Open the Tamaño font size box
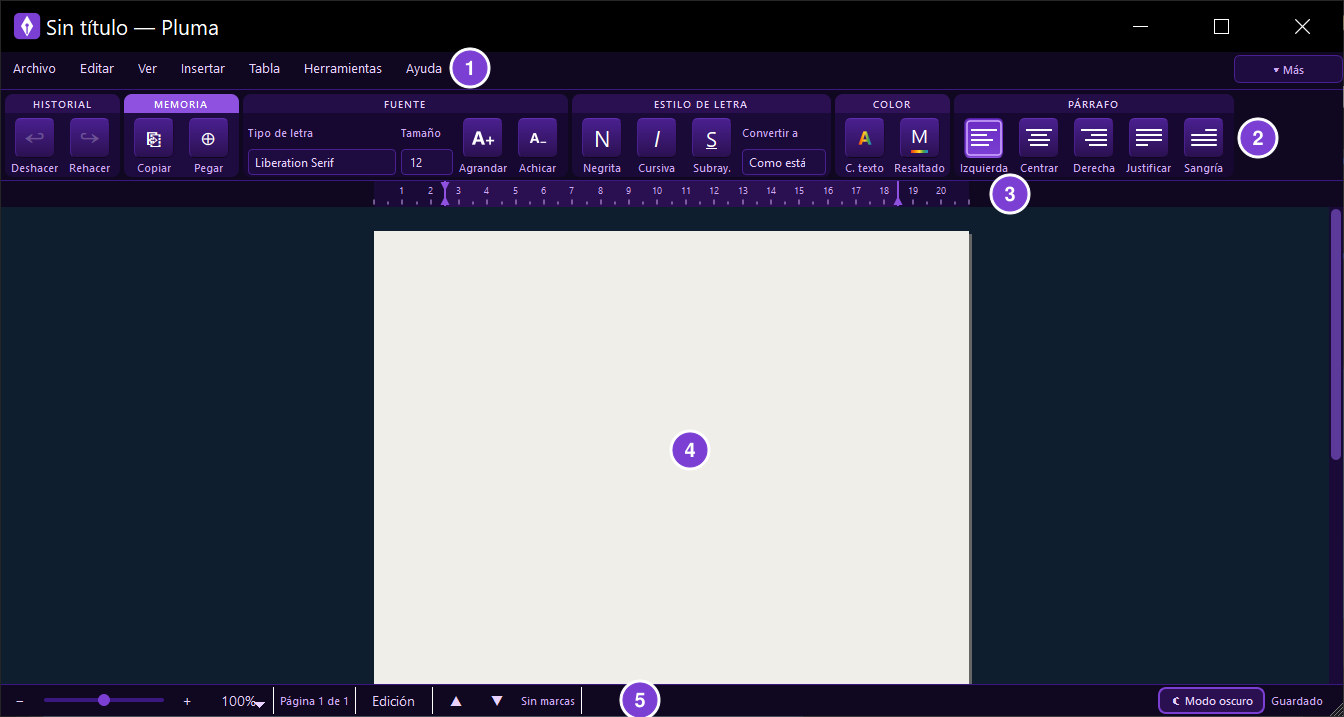 point(427,162)
